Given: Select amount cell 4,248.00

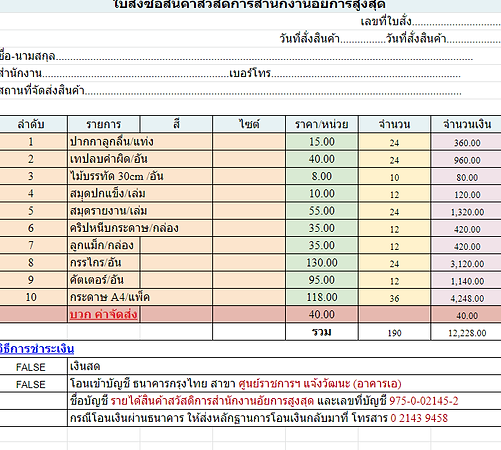Looking at the screenshot, I should click(466, 297).
